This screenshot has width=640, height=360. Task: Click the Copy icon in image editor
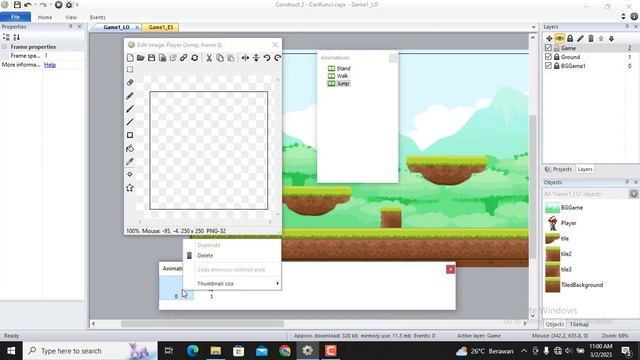coord(220,58)
